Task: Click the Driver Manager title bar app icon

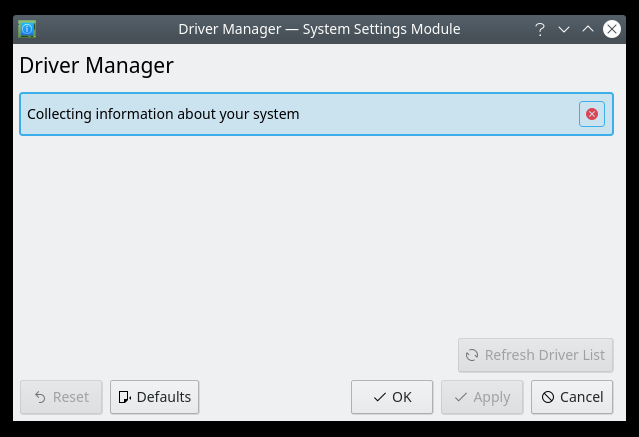Action: [x=27, y=29]
